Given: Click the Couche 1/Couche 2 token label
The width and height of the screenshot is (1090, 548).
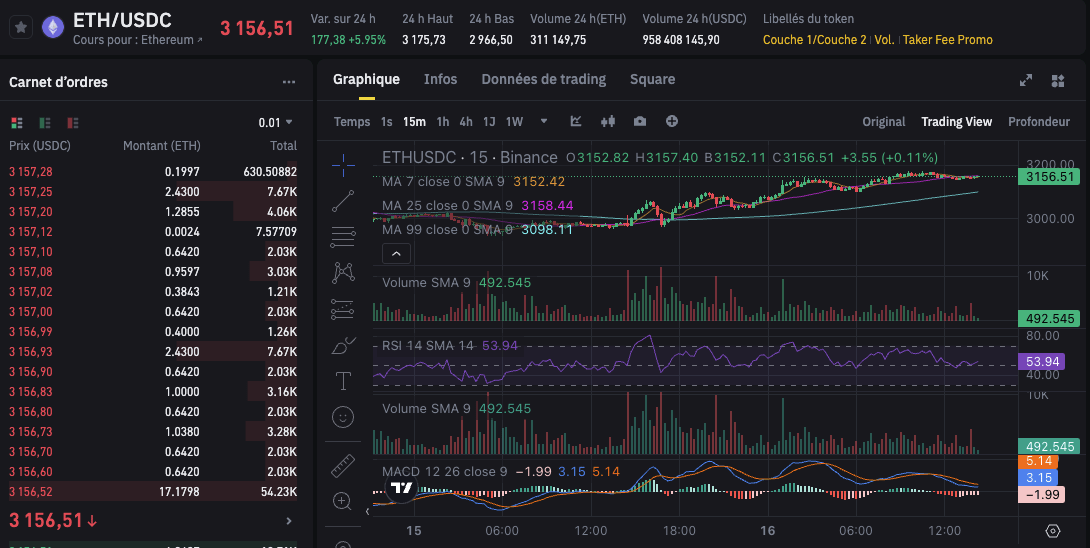Looking at the screenshot, I should [x=815, y=40].
